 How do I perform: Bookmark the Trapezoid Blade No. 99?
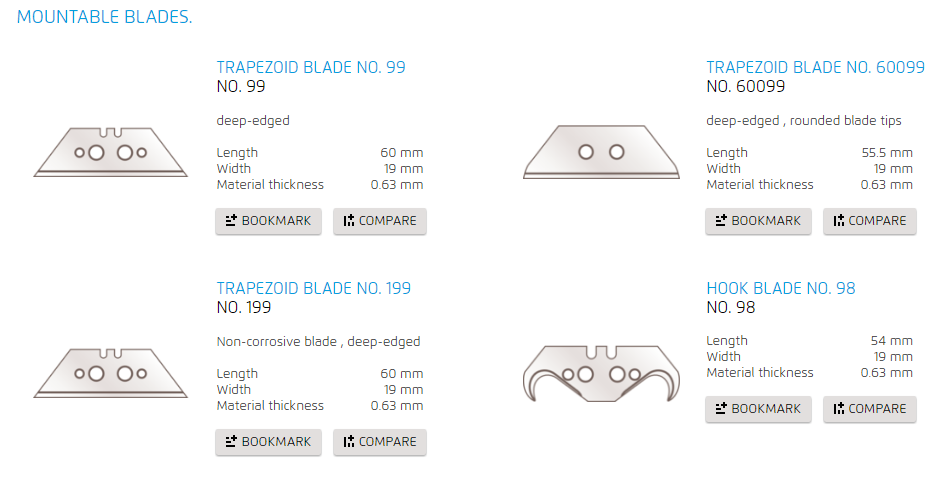point(268,221)
